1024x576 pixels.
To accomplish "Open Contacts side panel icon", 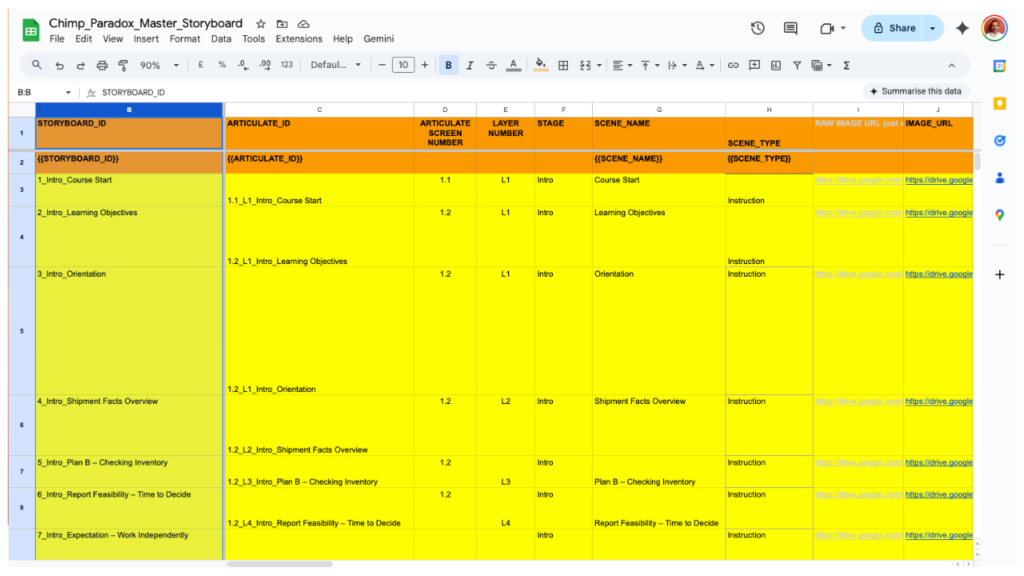I will 999,178.
